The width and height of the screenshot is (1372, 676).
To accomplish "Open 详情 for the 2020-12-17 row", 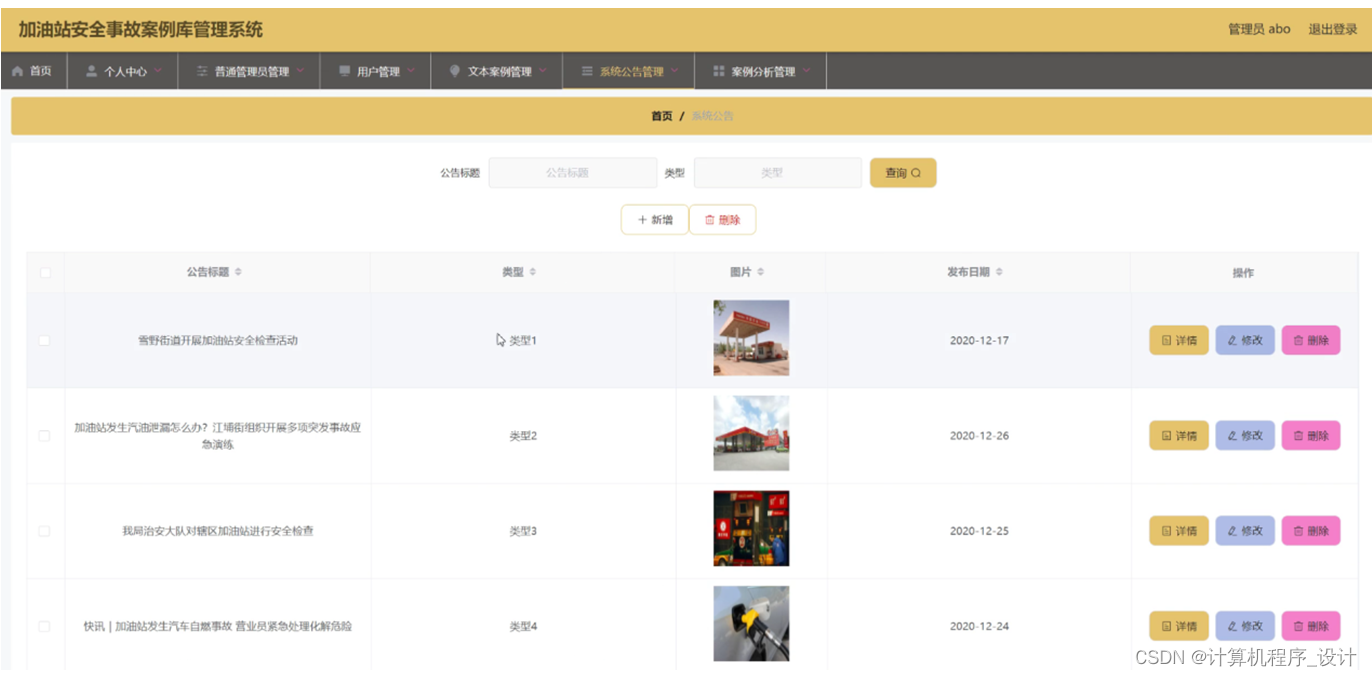I will (x=1179, y=341).
